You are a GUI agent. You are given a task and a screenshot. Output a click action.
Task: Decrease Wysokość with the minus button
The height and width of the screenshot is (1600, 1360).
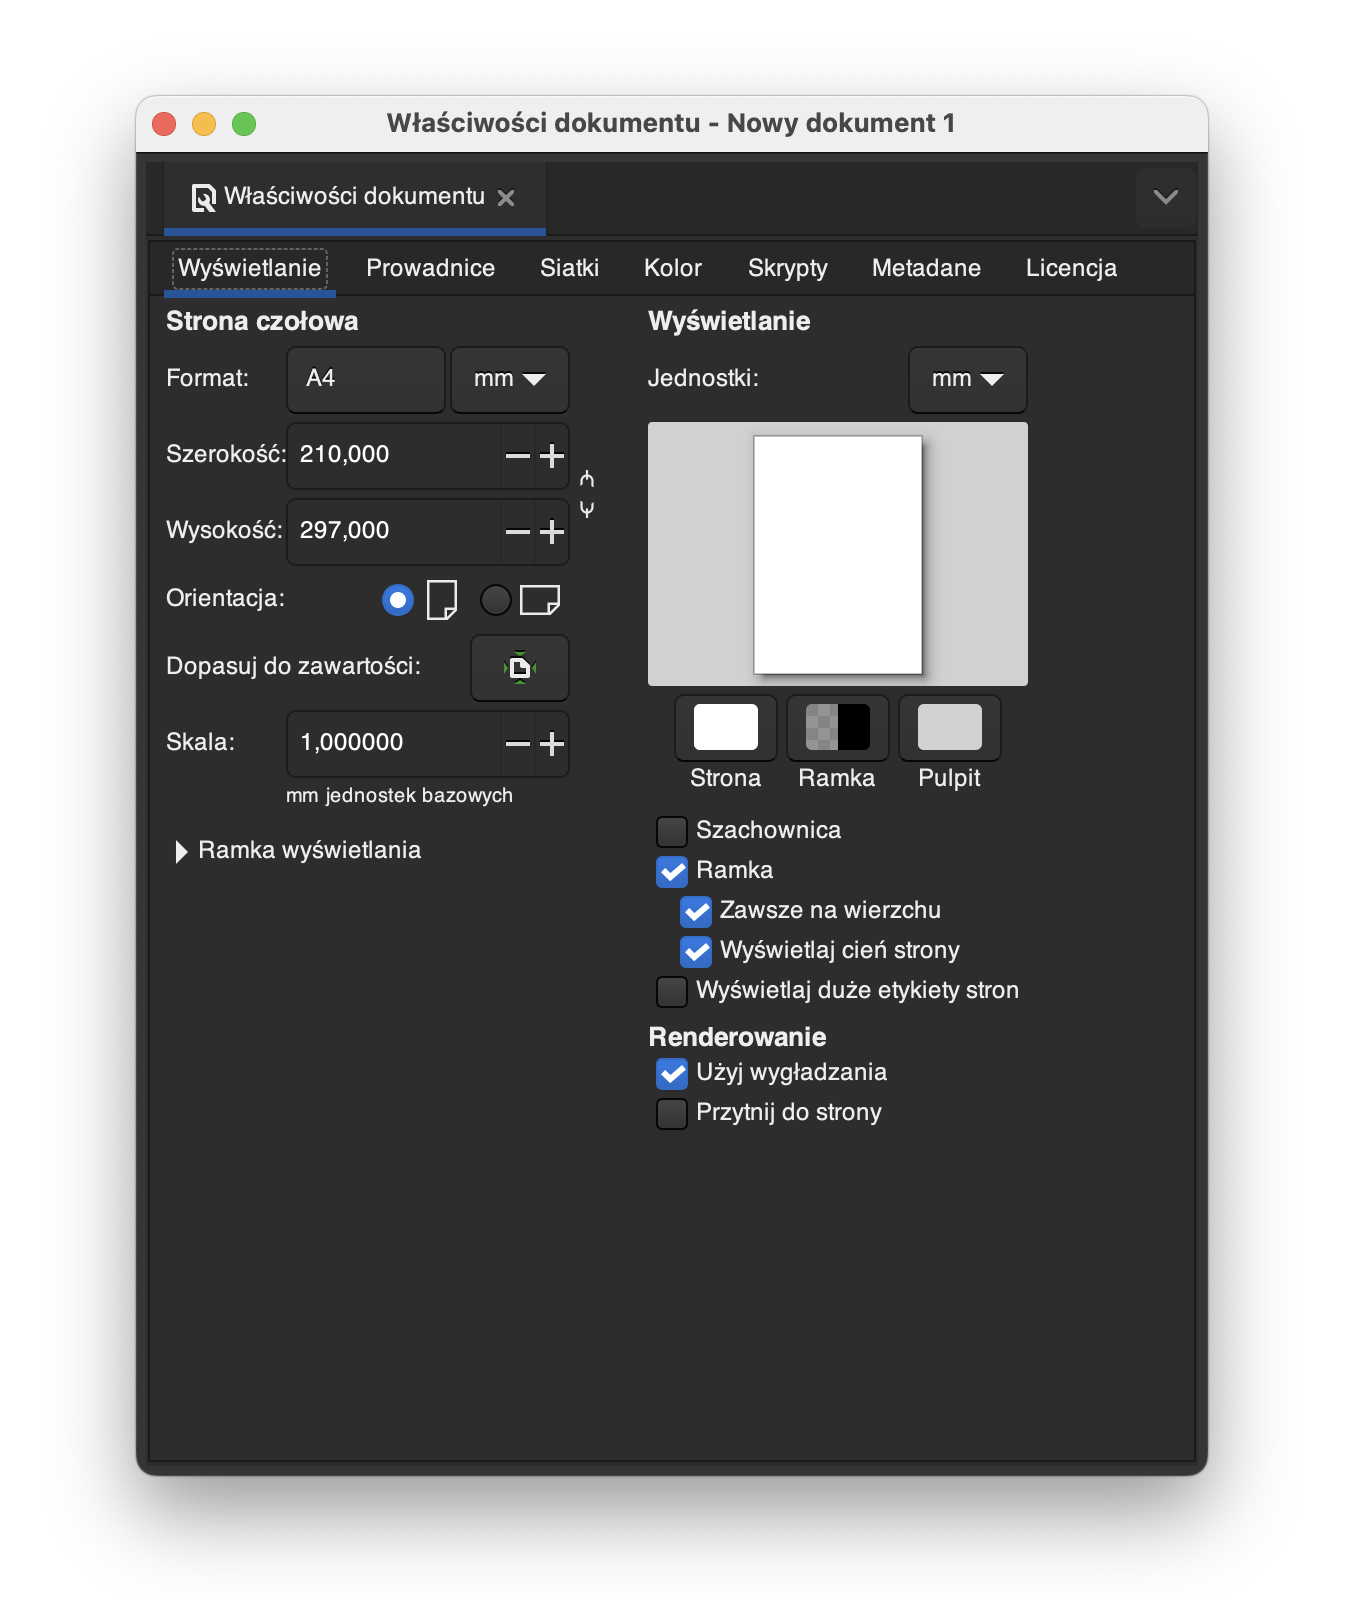tap(517, 532)
